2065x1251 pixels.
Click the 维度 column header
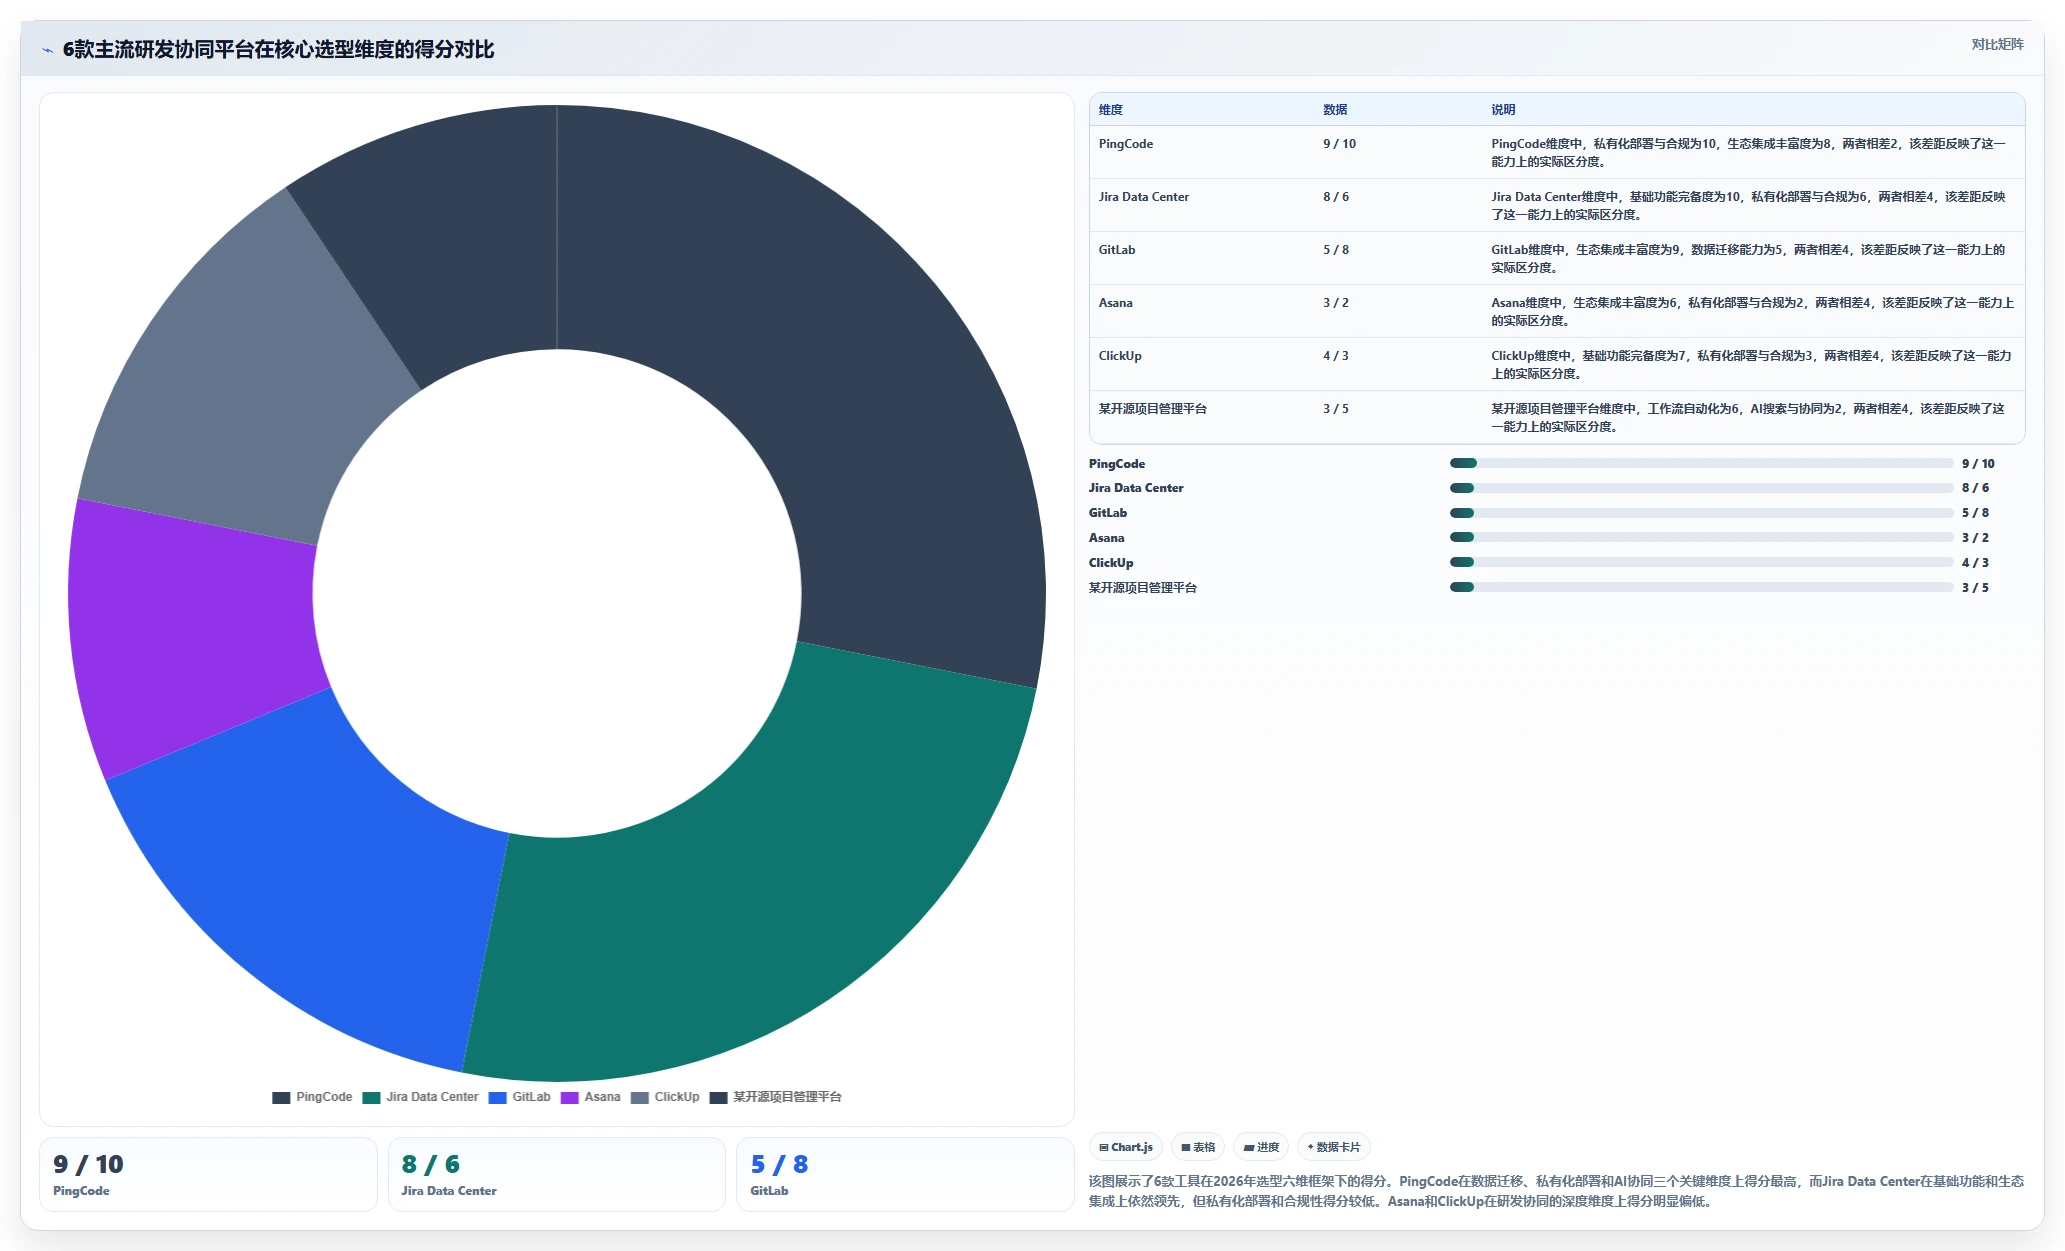(1111, 110)
